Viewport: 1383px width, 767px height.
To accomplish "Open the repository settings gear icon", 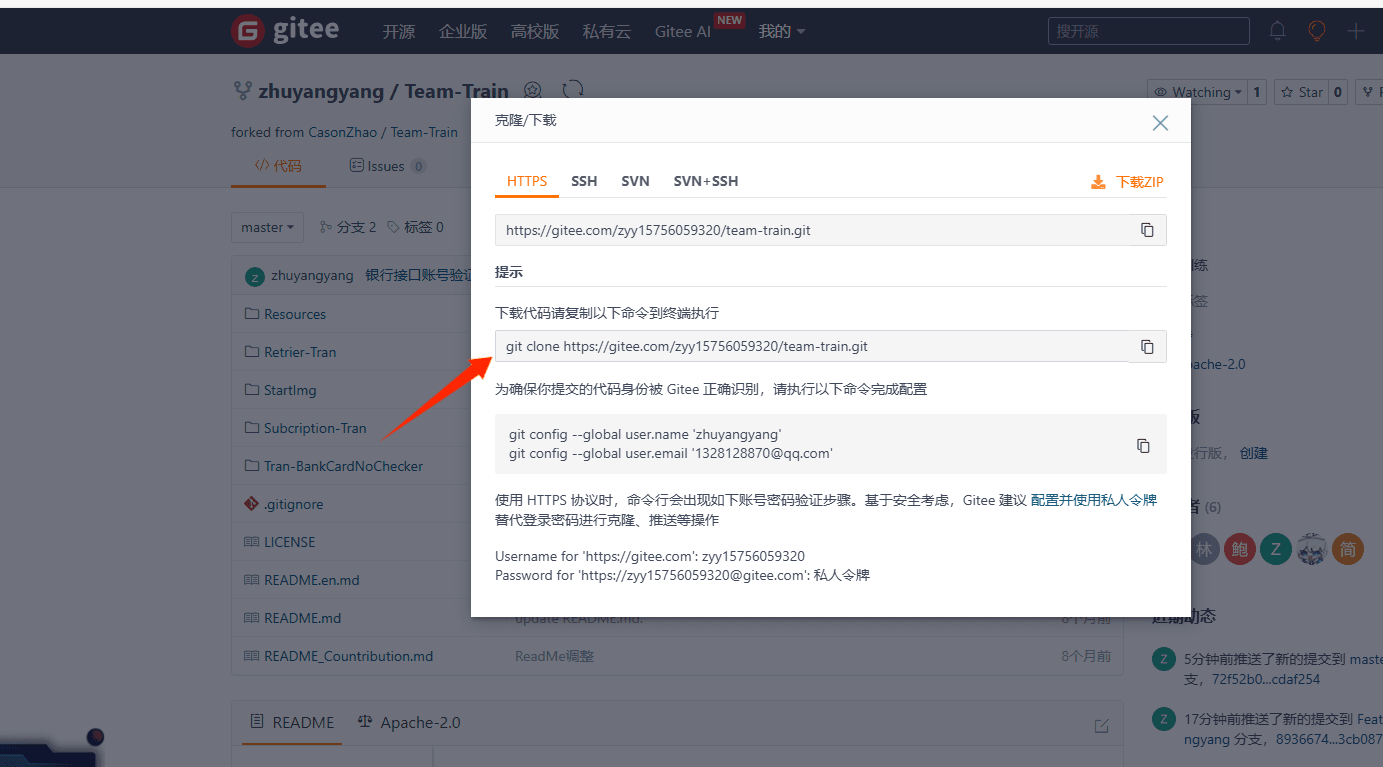I will point(532,89).
